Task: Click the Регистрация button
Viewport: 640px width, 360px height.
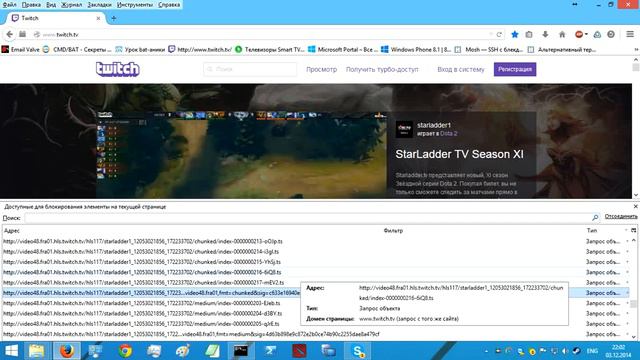Action: coord(515,69)
